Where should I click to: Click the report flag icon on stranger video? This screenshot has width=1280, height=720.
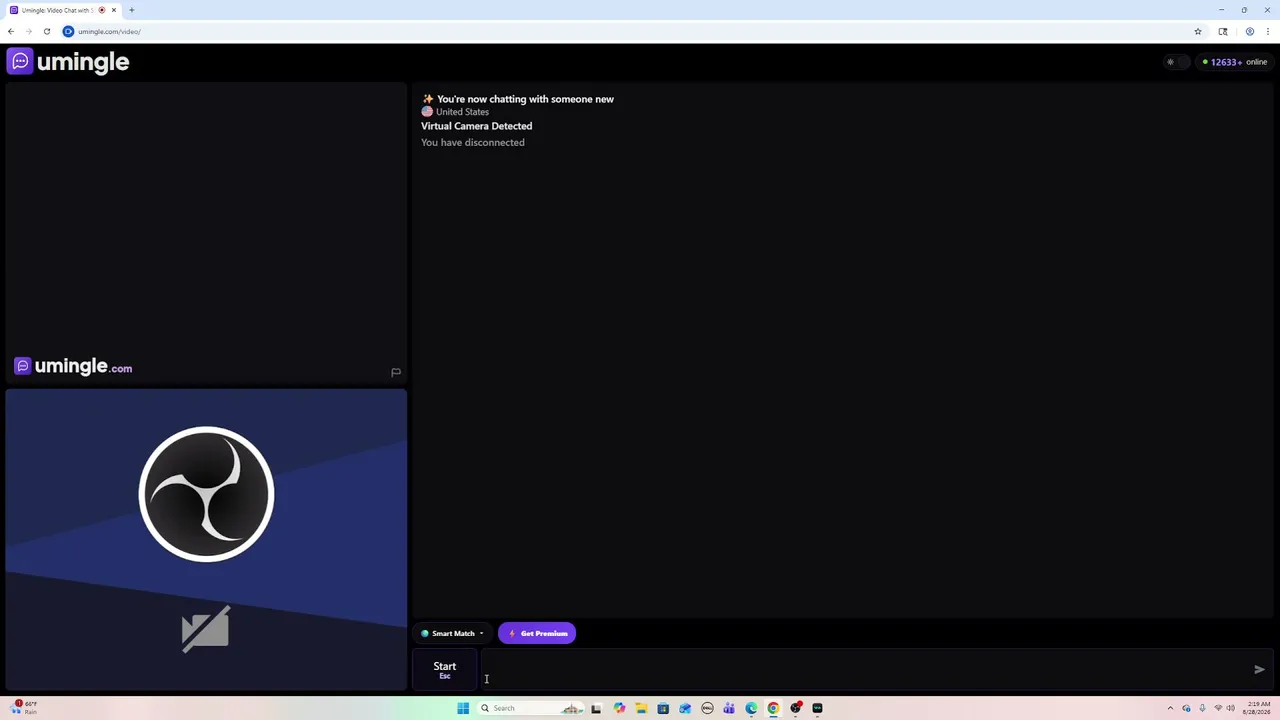pyautogui.click(x=396, y=372)
